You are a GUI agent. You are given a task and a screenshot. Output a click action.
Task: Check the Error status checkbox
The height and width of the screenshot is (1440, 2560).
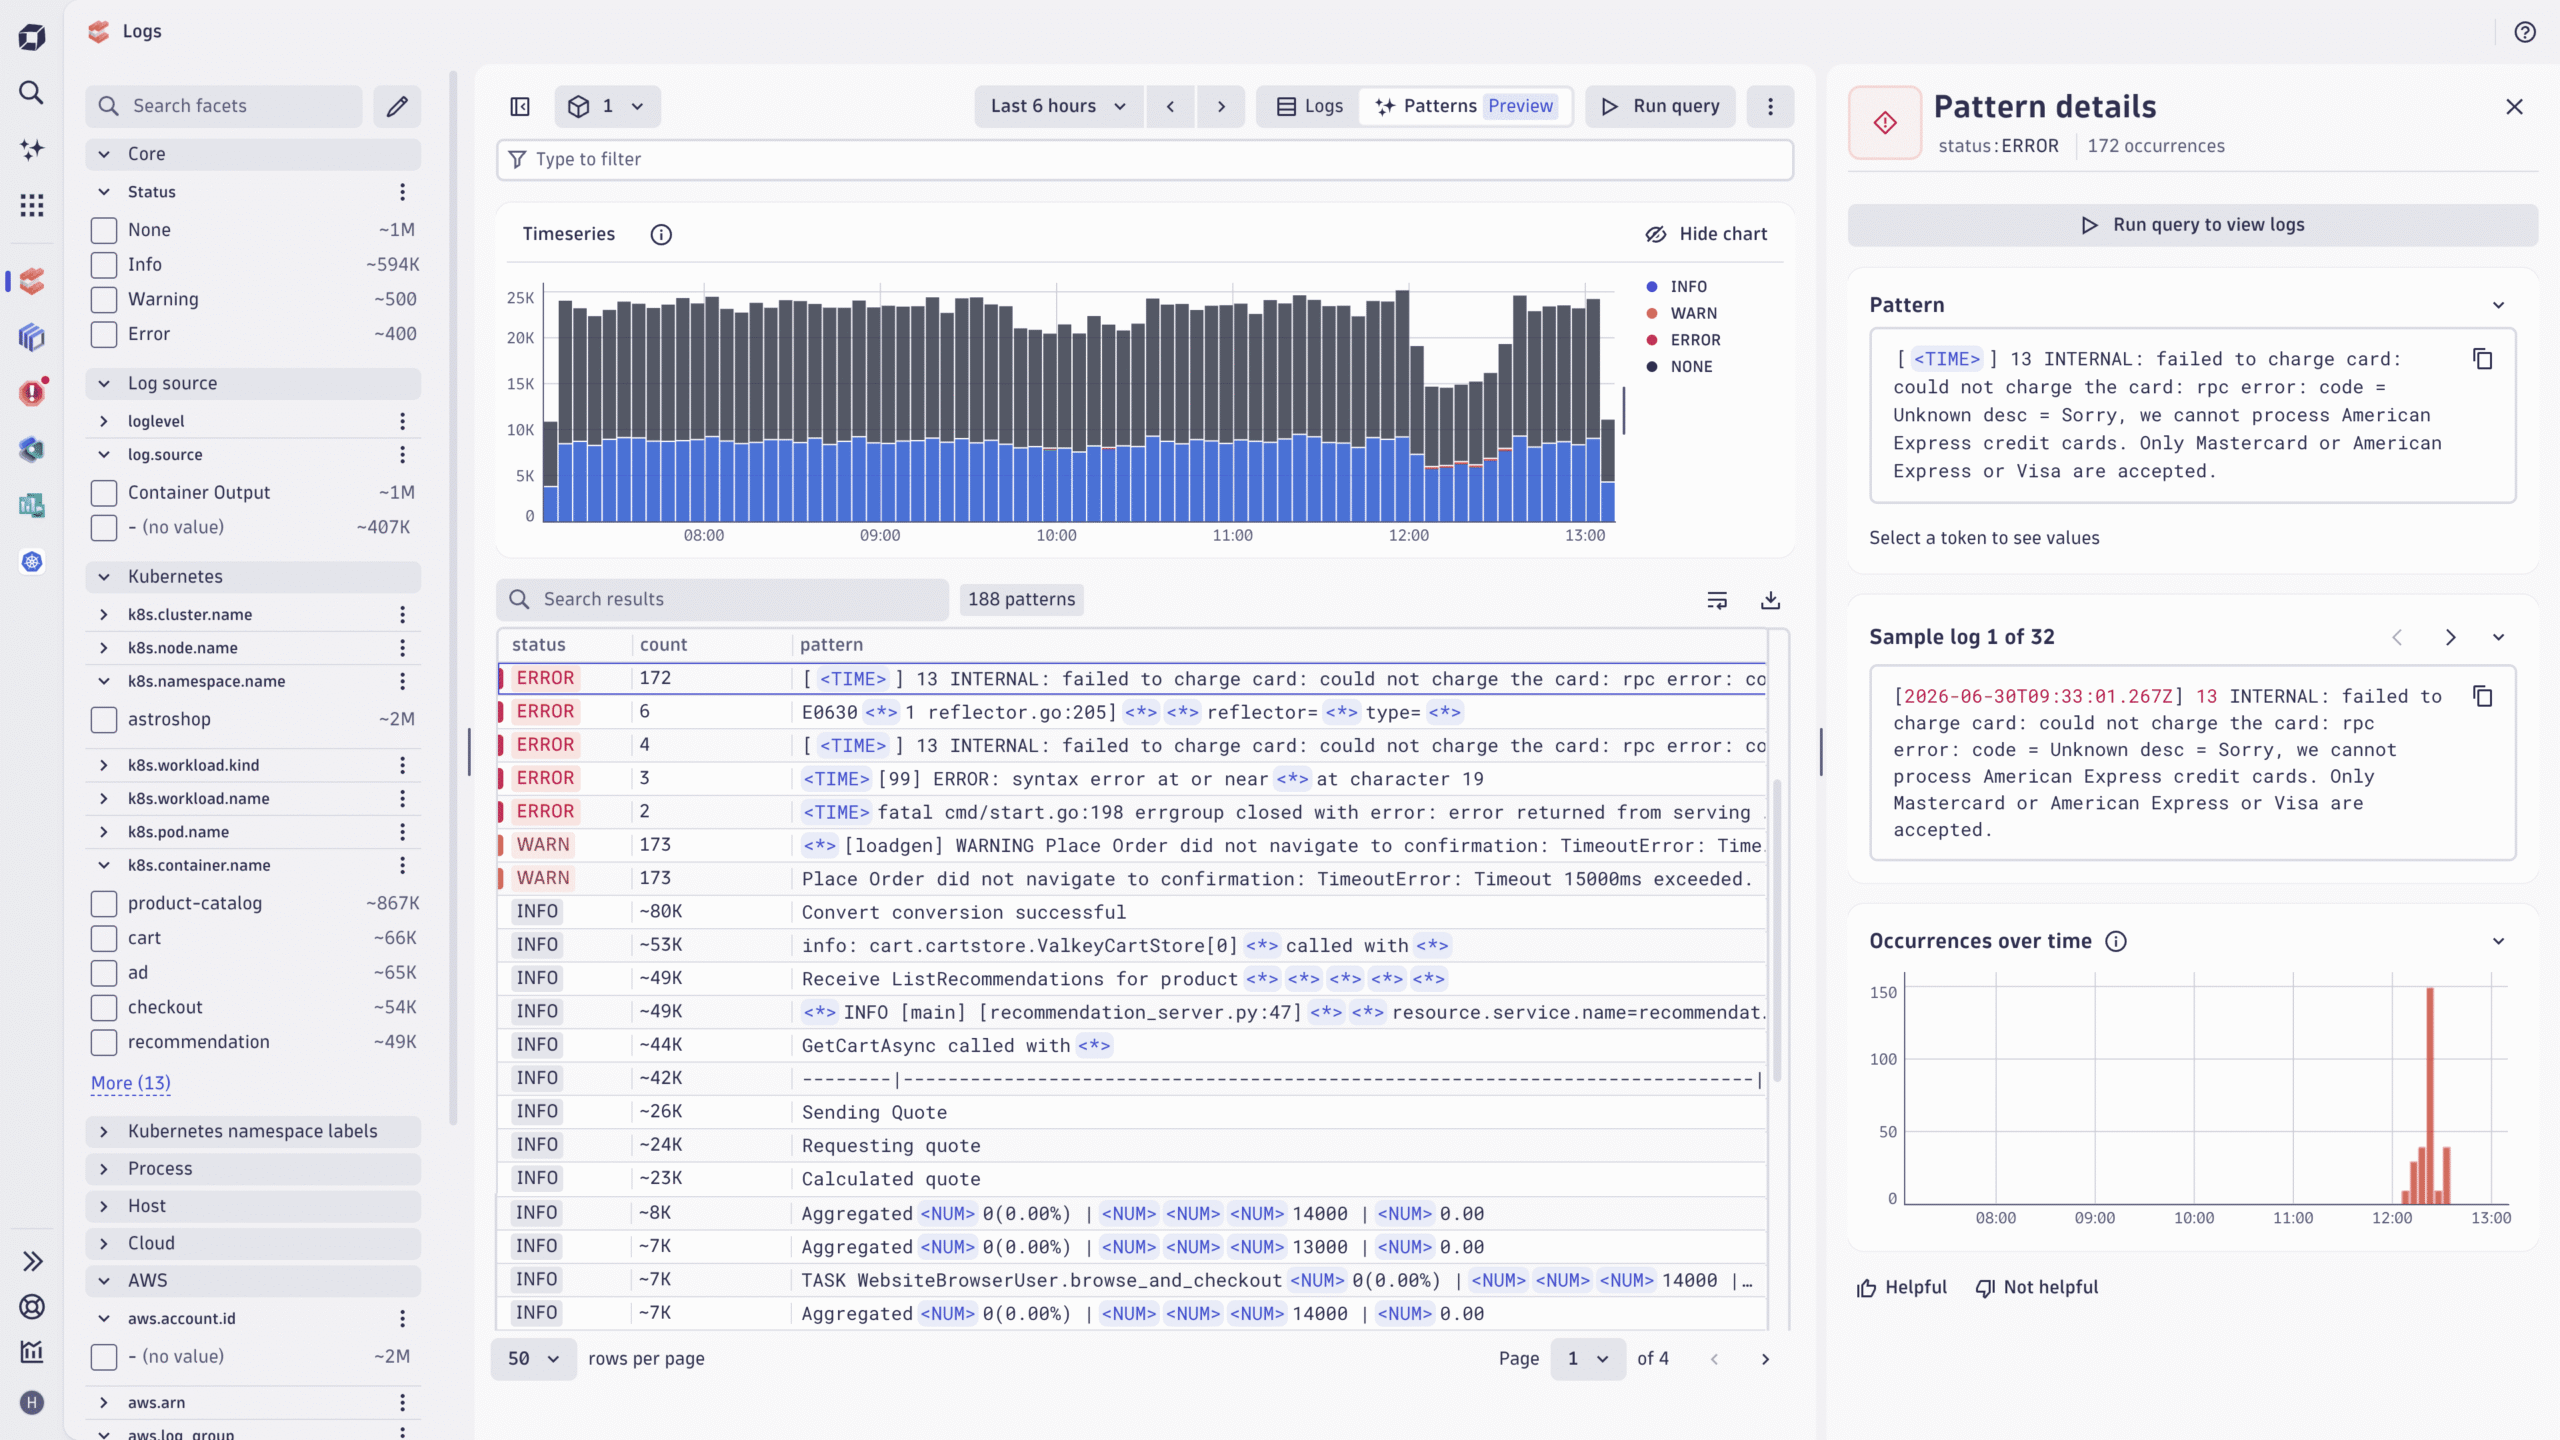pos(104,334)
